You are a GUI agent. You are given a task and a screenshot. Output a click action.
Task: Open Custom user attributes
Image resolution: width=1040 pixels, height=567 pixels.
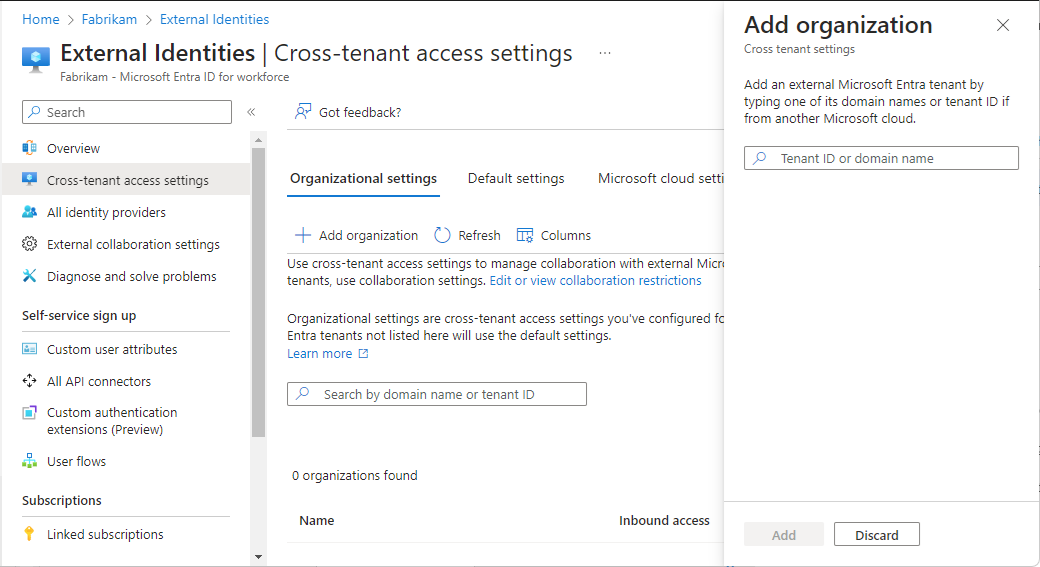pyautogui.click(x=112, y=349)
